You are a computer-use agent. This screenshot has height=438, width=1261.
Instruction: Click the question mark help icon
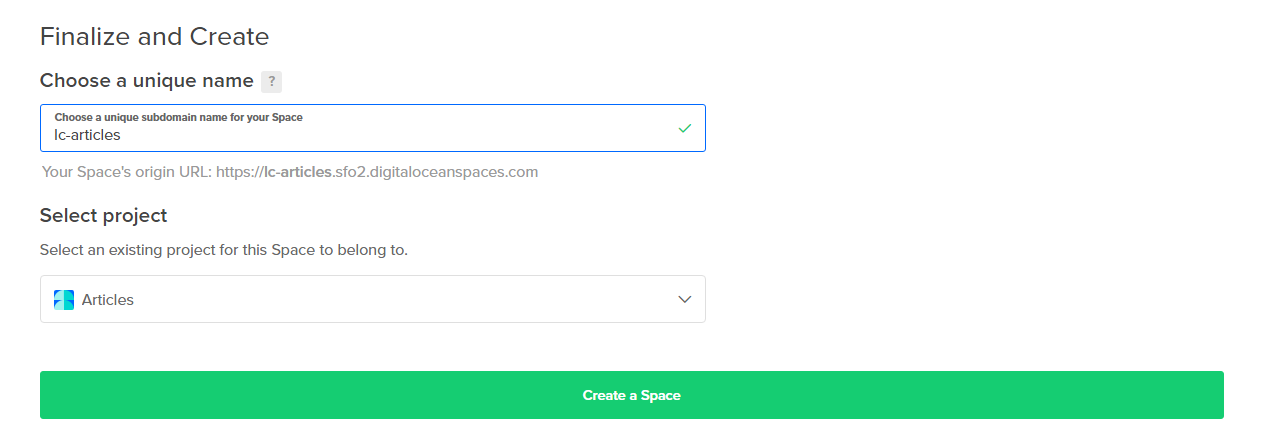271,82
